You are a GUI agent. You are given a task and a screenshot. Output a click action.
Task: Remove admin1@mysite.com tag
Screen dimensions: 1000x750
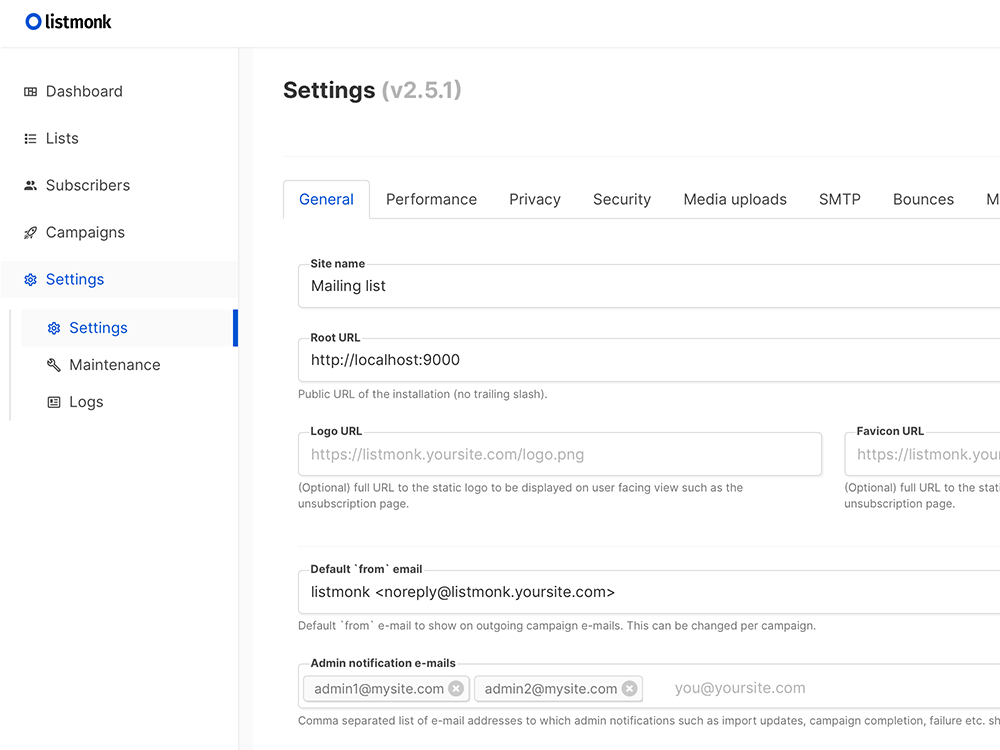pos(456,688)
